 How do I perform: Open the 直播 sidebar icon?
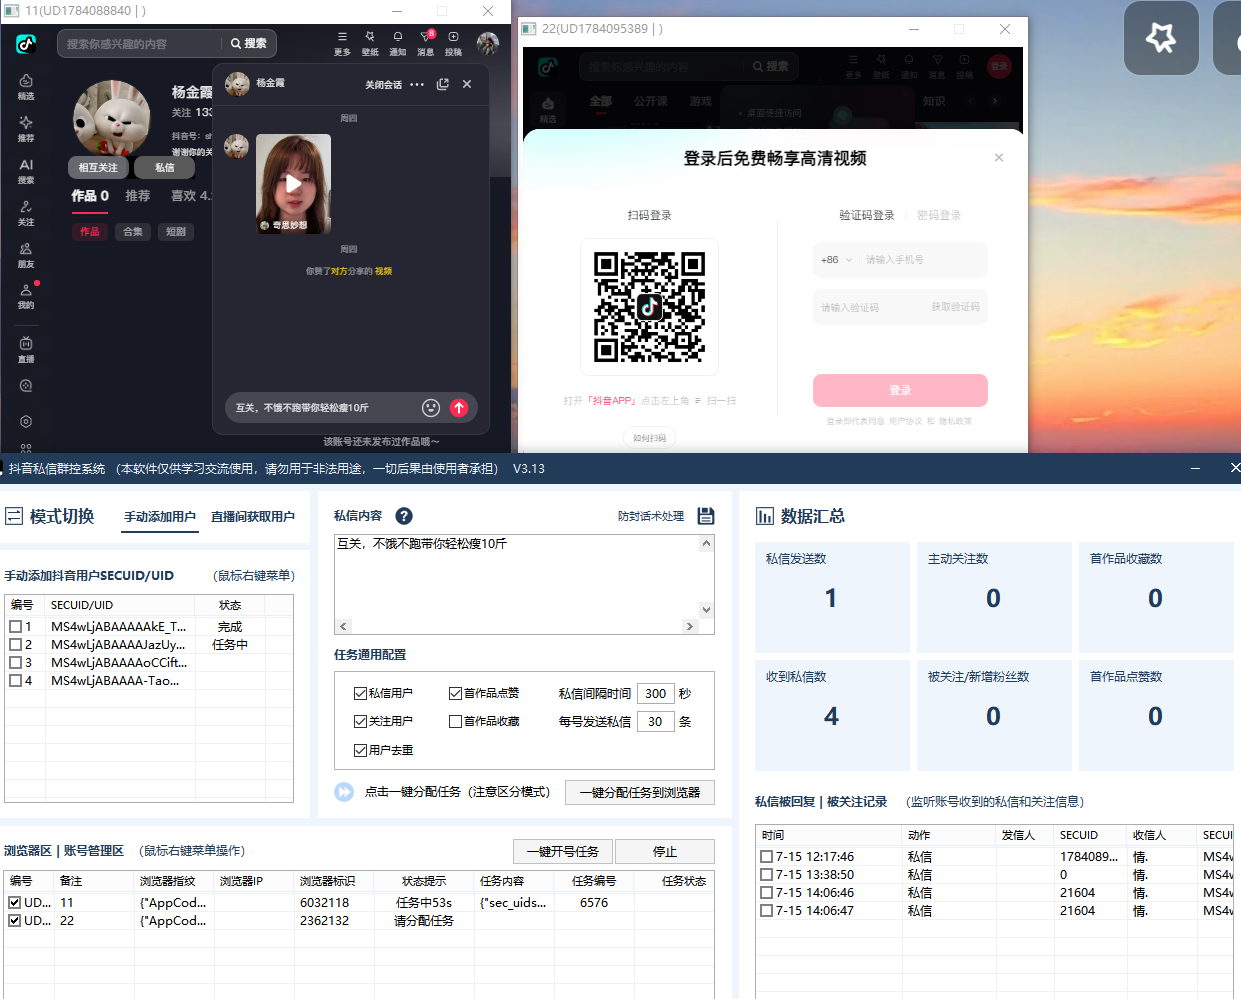coord(26,350)
